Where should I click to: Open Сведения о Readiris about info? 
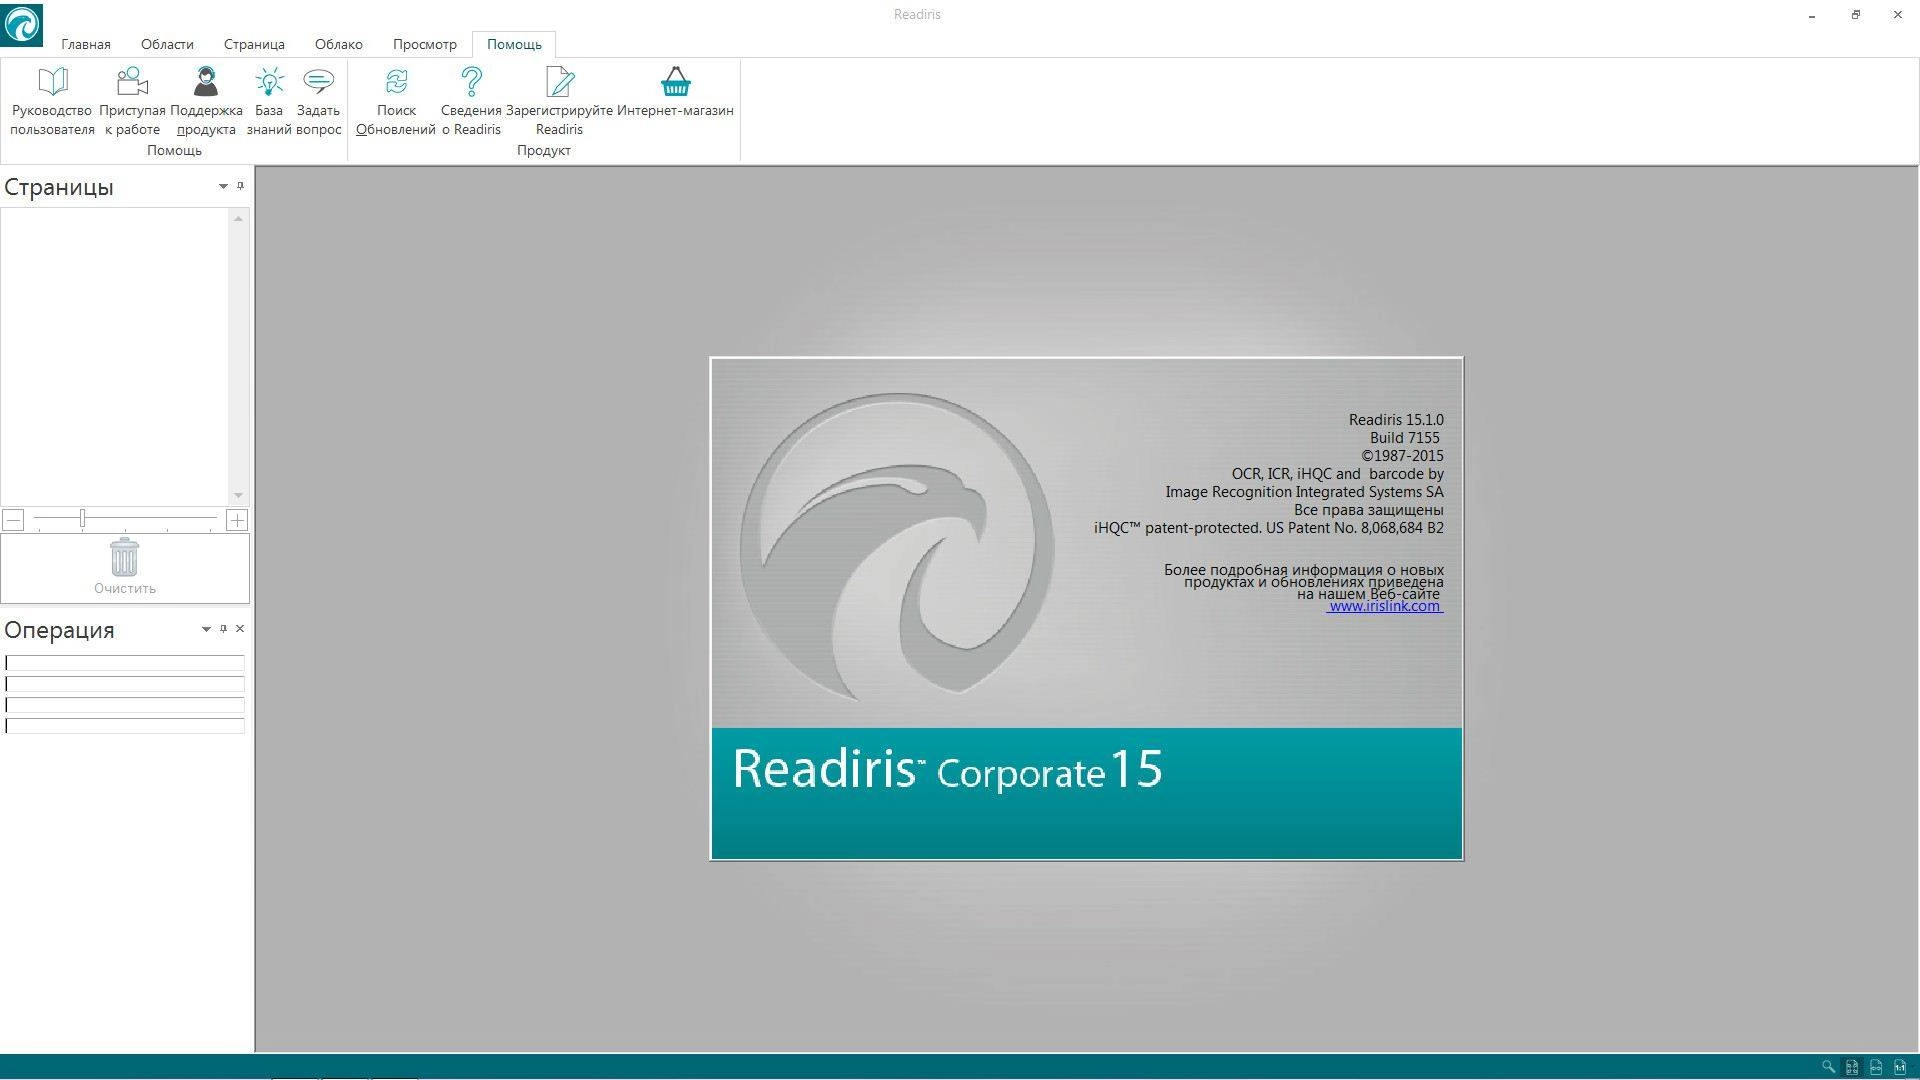point(471,101)
